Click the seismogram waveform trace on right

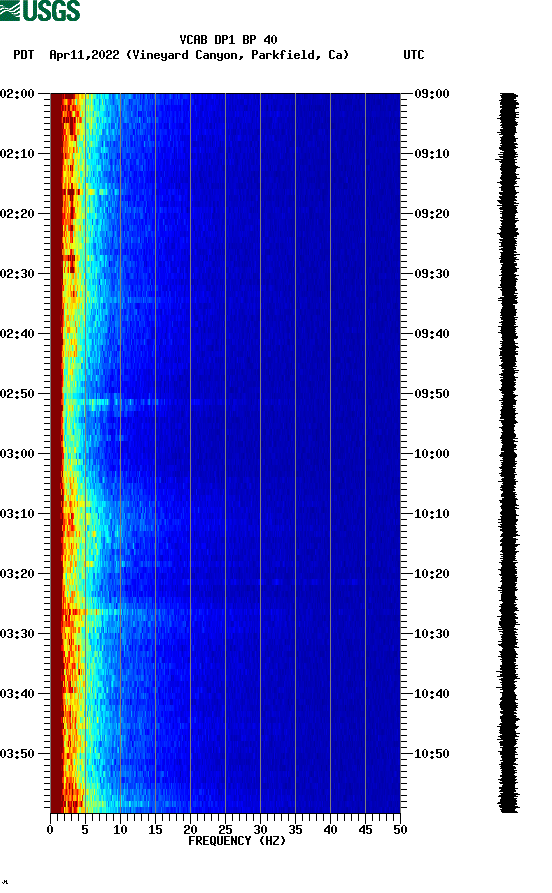point(508,453)
